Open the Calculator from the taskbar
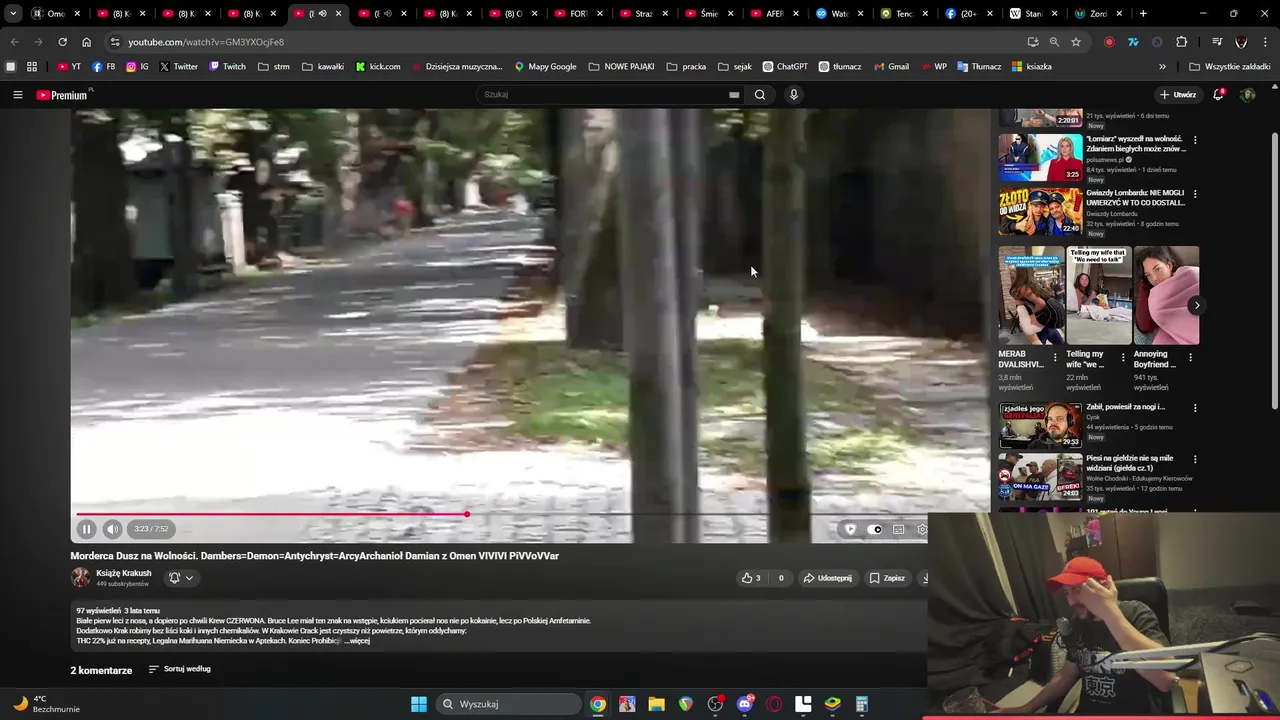 tap(862, 704)
